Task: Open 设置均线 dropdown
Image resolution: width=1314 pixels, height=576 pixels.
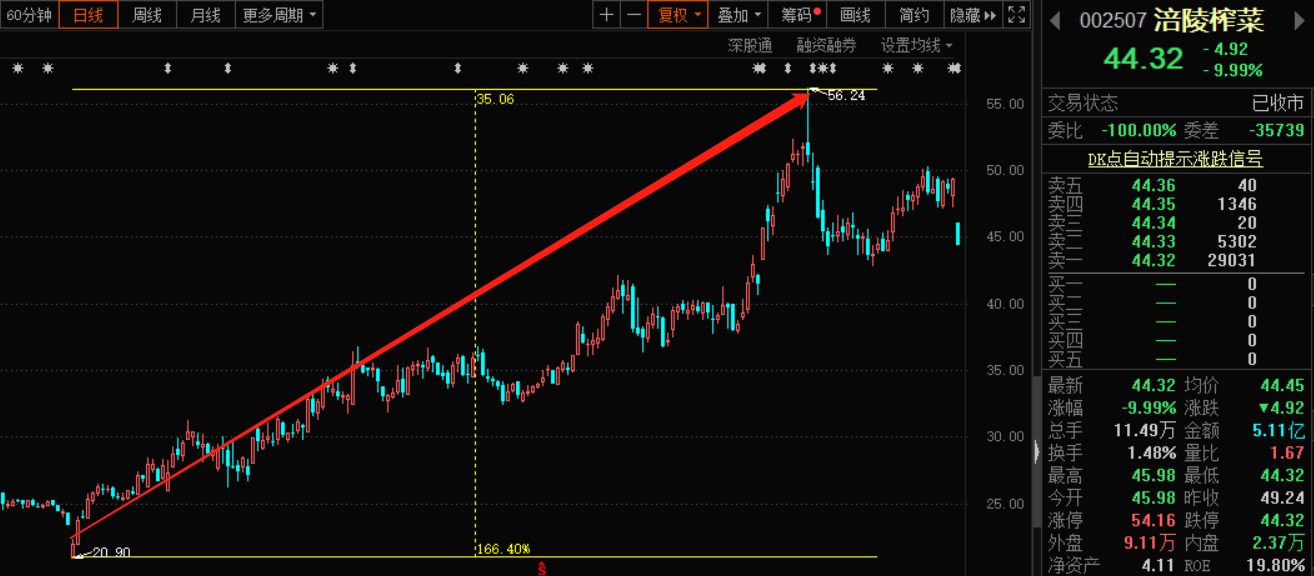Action: click(916, 45)
